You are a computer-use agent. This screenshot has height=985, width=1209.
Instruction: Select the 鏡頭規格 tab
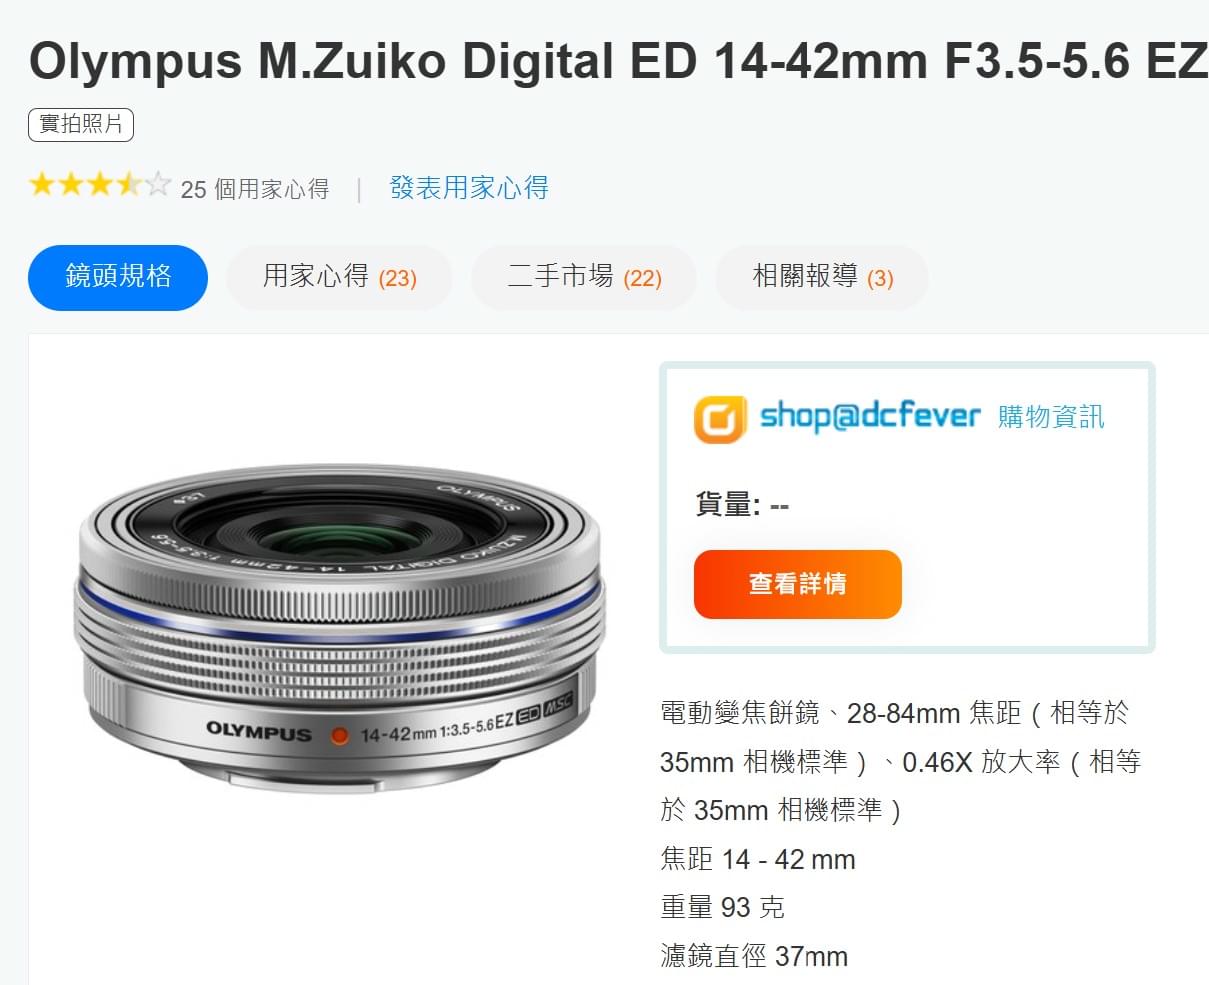click(118, 277)
